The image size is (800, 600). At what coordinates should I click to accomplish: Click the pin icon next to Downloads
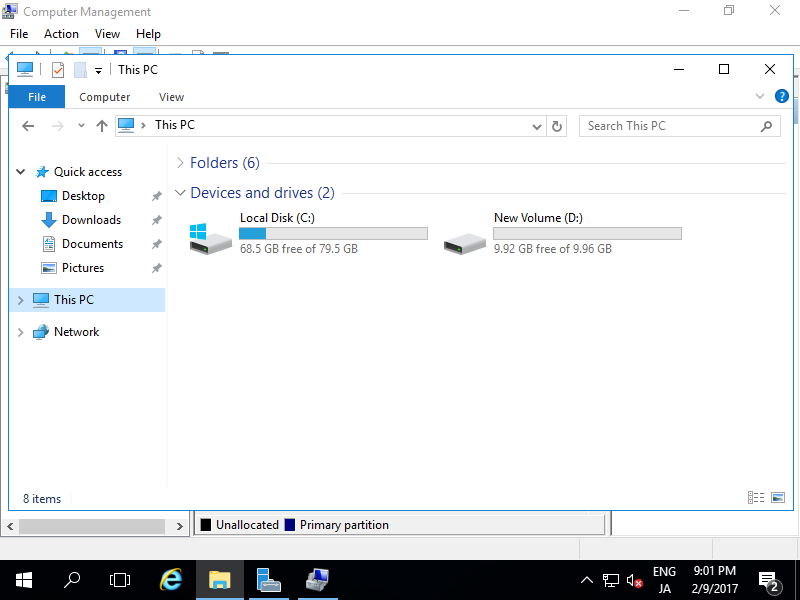(156, 220)
